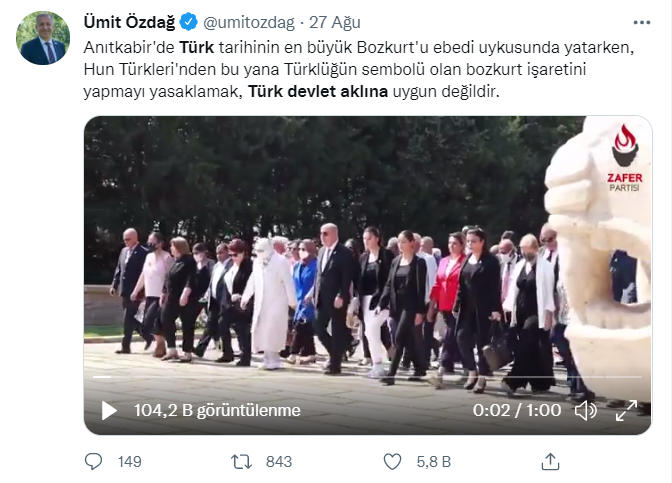Like the tweet with the heart icon

click(392, 462)
